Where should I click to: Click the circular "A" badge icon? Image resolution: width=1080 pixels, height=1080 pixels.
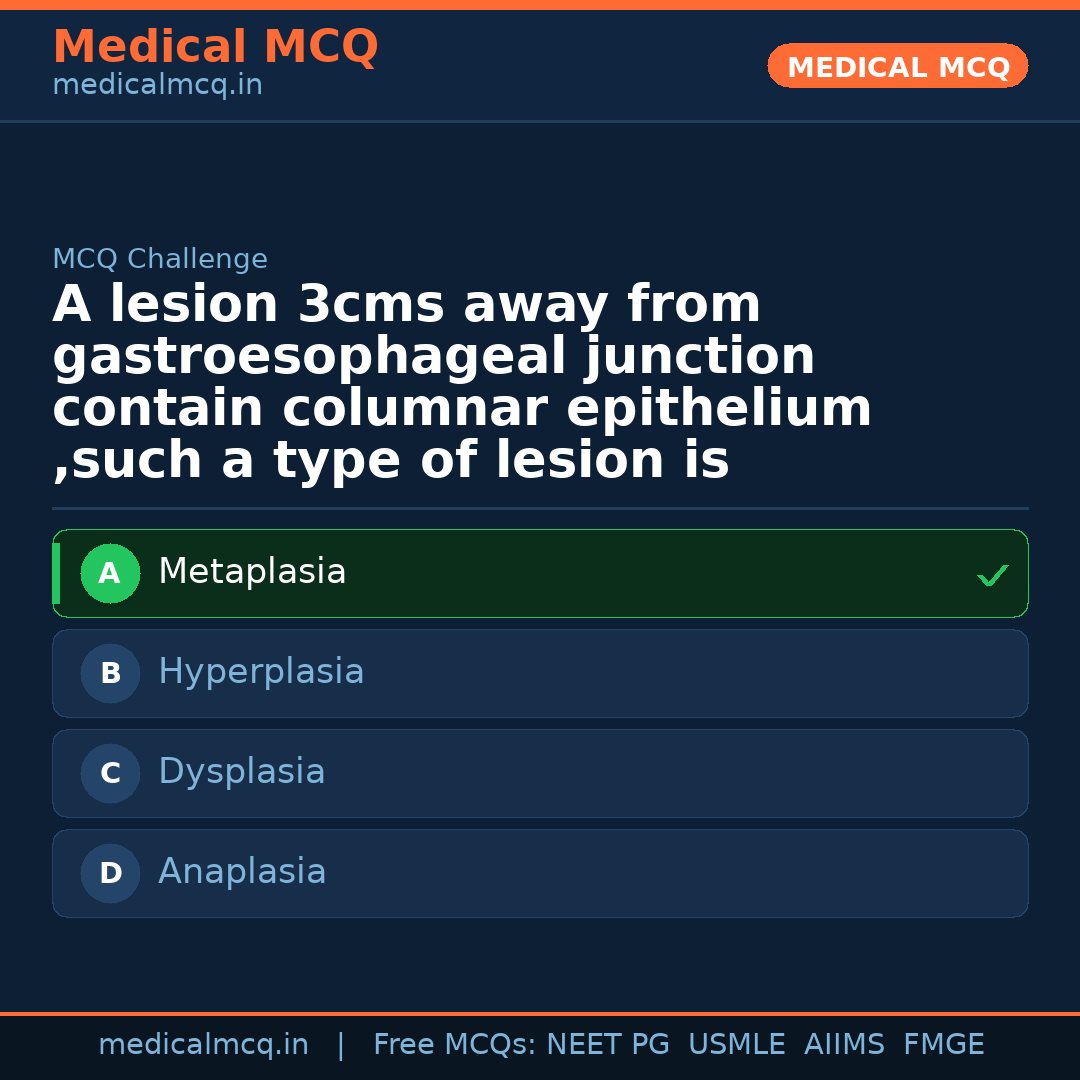[x=110, y=573]
